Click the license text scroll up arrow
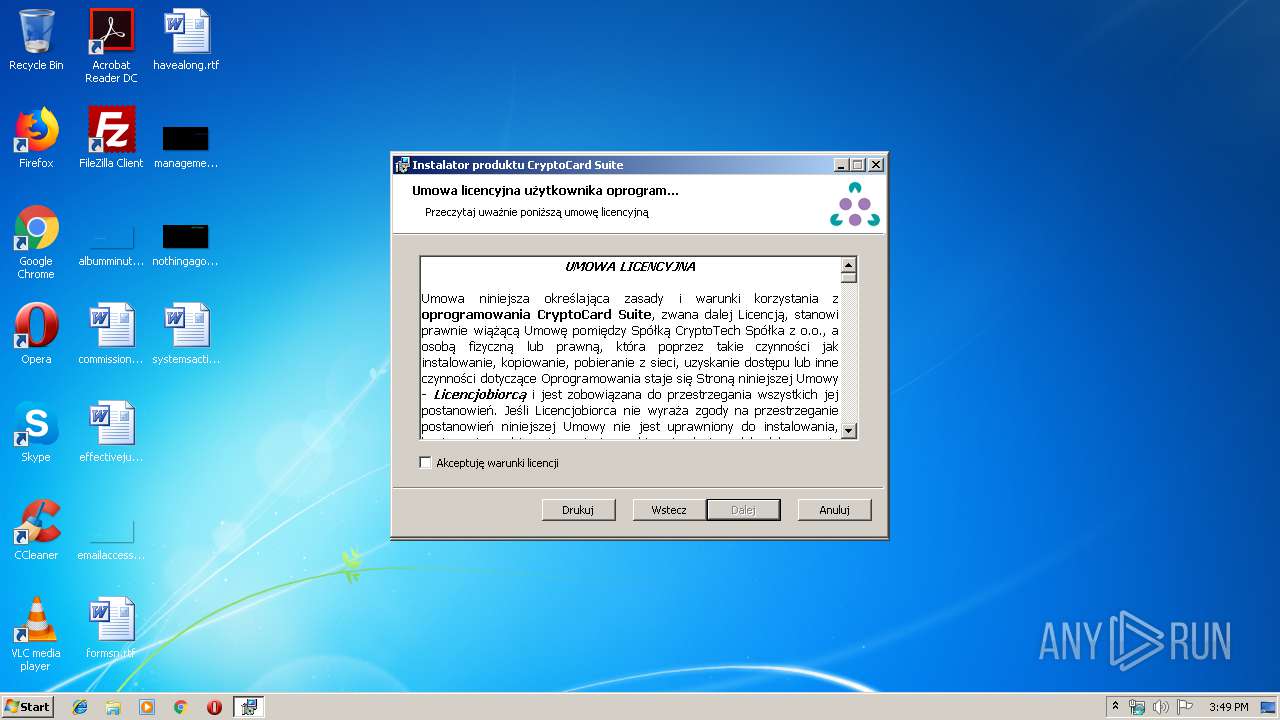 tap(849, 265)
